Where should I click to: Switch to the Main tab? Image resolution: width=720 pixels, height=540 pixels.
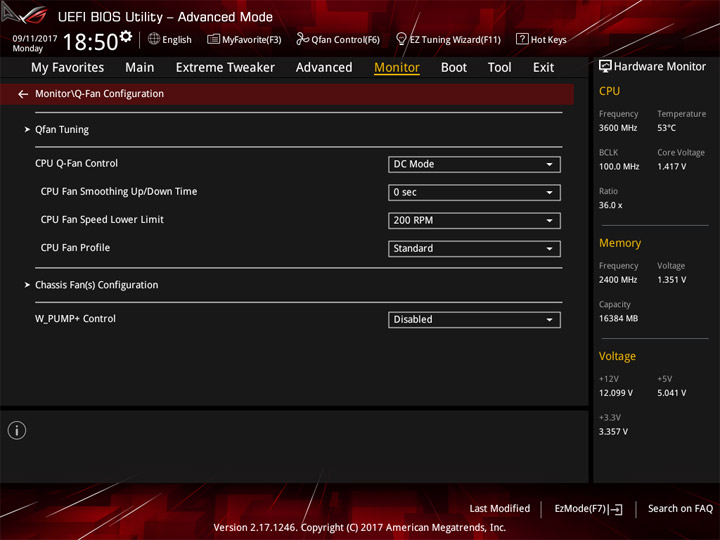coord(140,68)
